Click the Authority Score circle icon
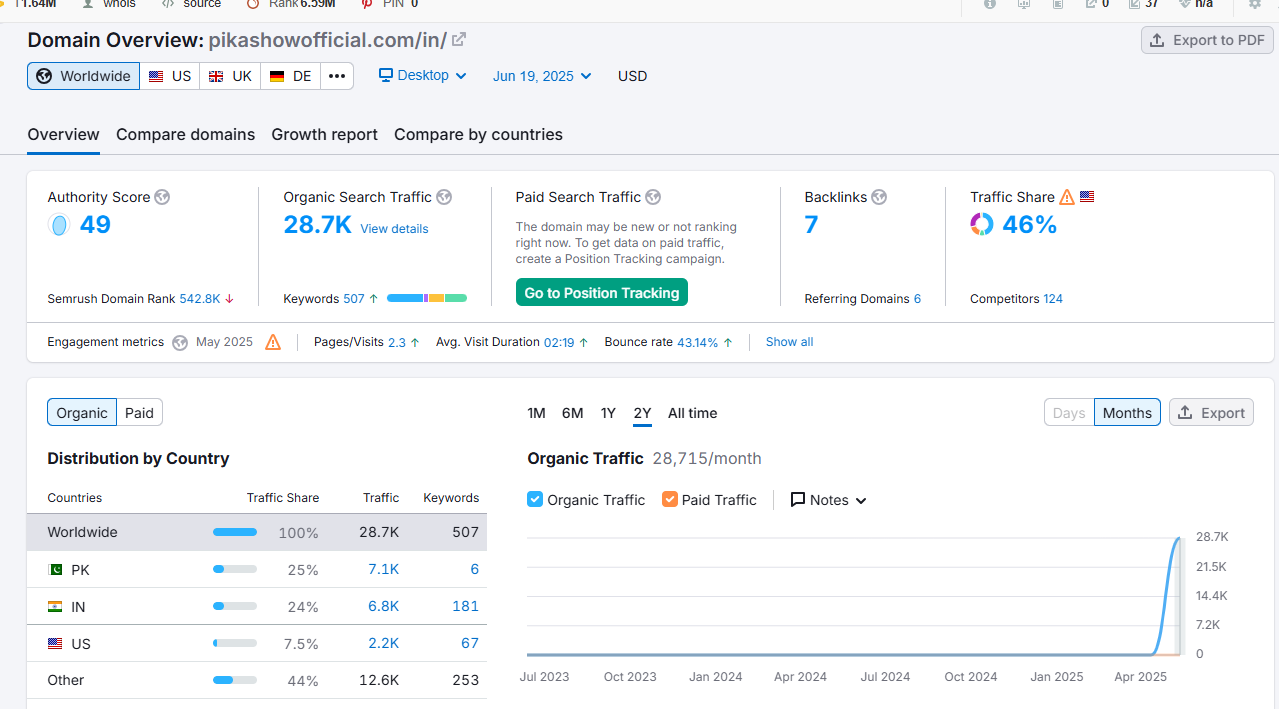This screenshot has width=1279, height=709. click(x=59, y=225)
